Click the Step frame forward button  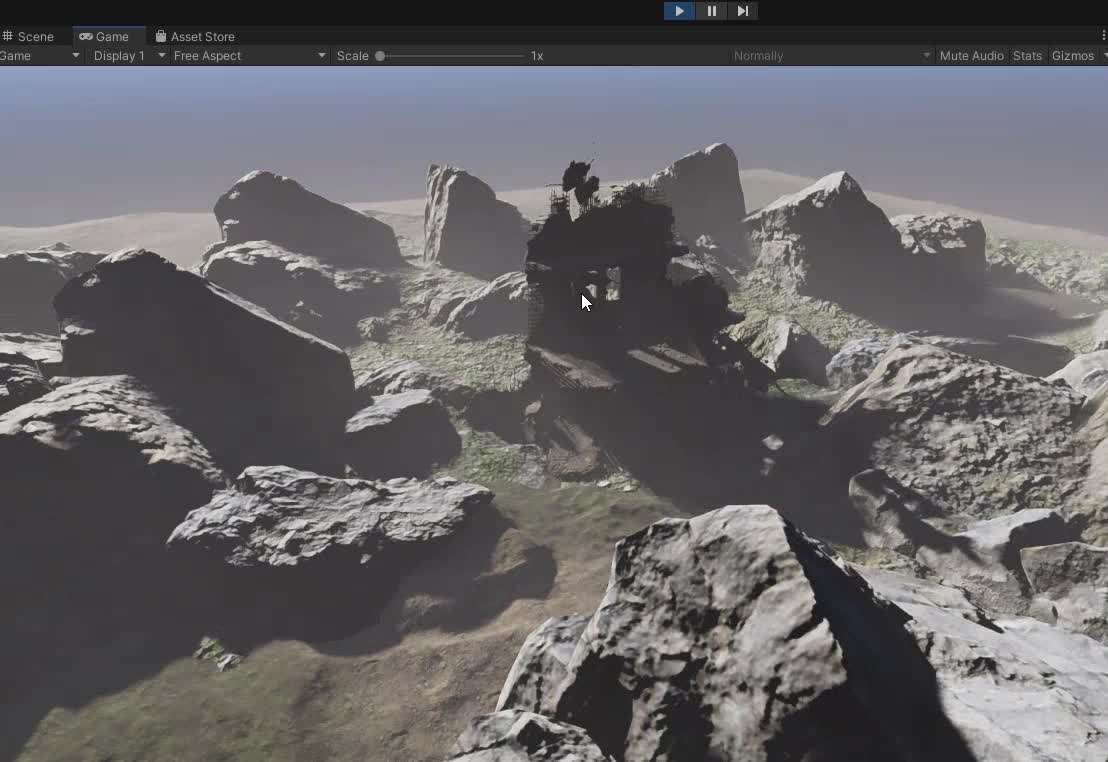click(742, 11)
